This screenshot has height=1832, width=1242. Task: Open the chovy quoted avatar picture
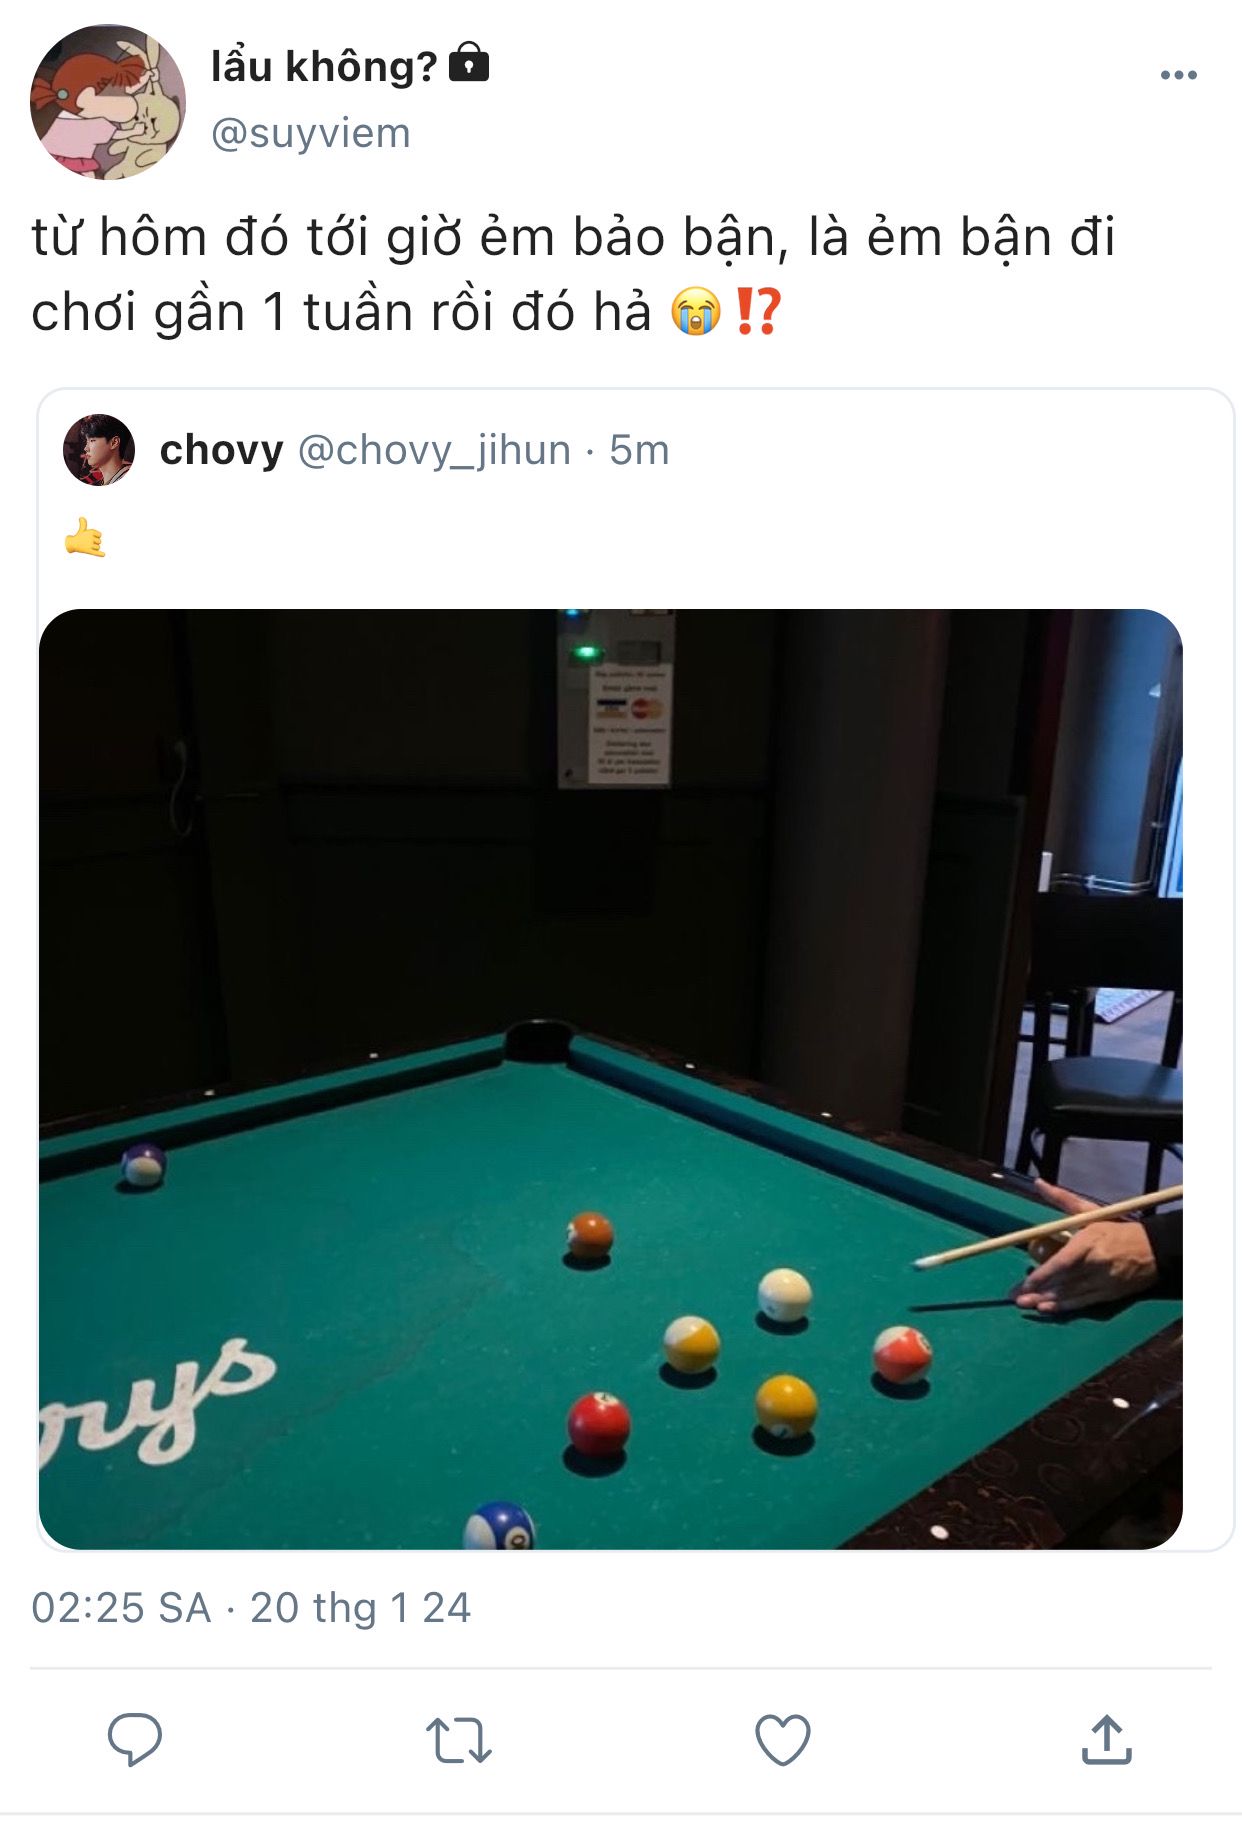(x=99, y=450)
